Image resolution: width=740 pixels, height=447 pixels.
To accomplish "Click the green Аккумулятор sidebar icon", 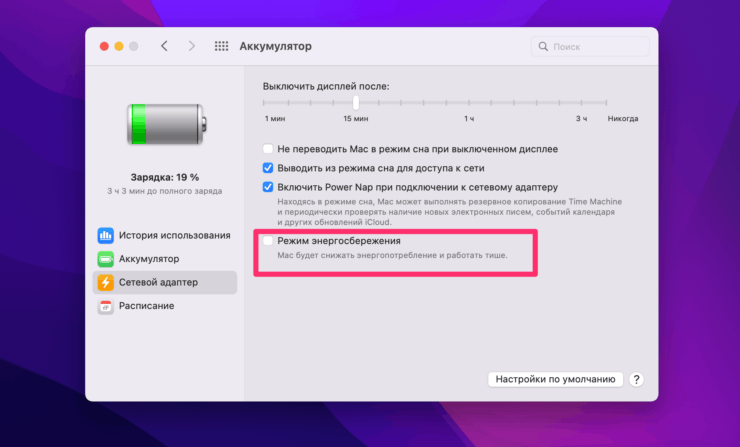I will point(105,259).
